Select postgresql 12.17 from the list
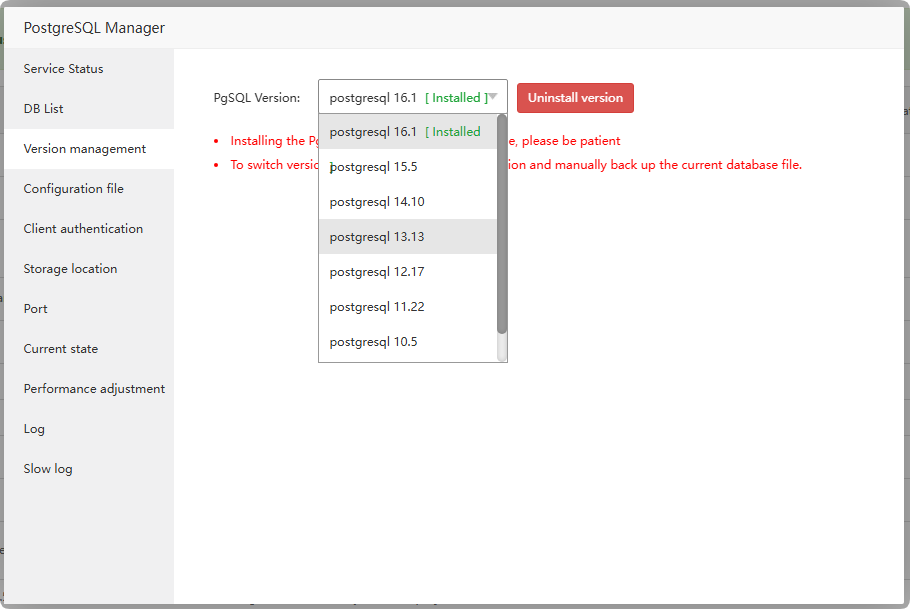Image resolution: width=910 pixels, height=609 pixels. pos(407,272)
